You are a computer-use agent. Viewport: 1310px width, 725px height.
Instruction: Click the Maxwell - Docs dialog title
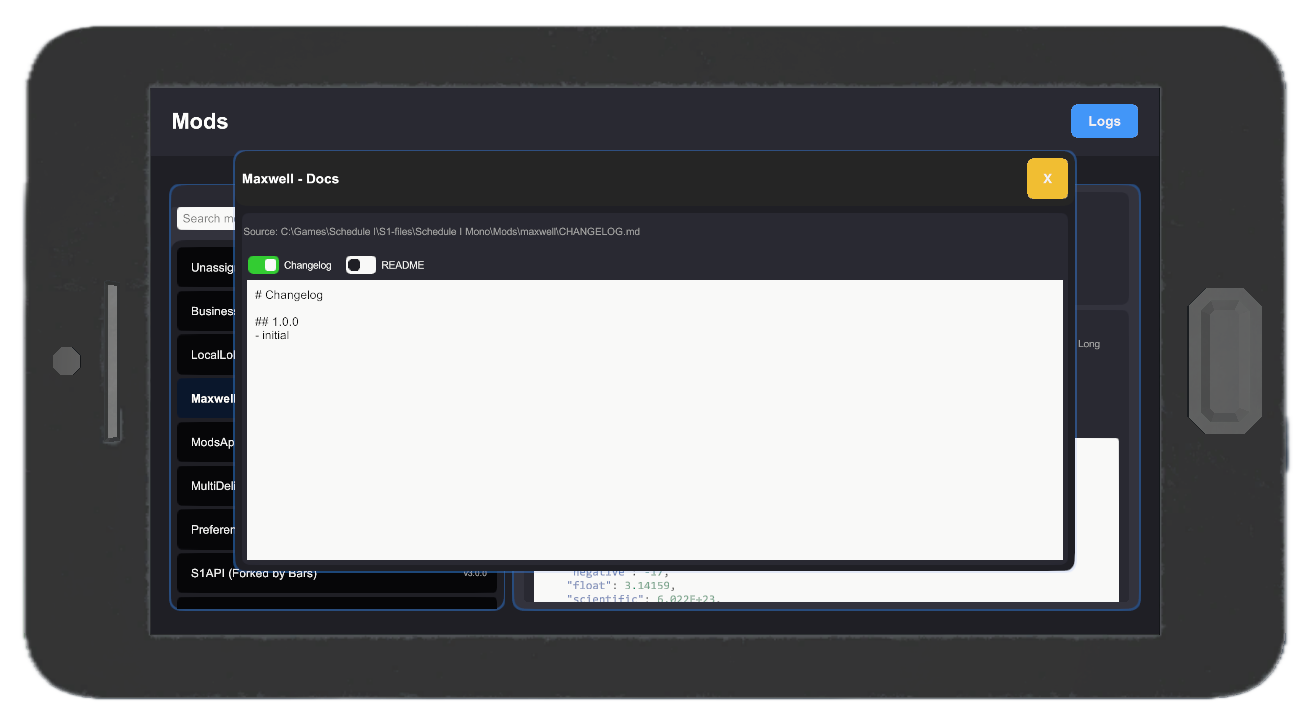[290, 178]
